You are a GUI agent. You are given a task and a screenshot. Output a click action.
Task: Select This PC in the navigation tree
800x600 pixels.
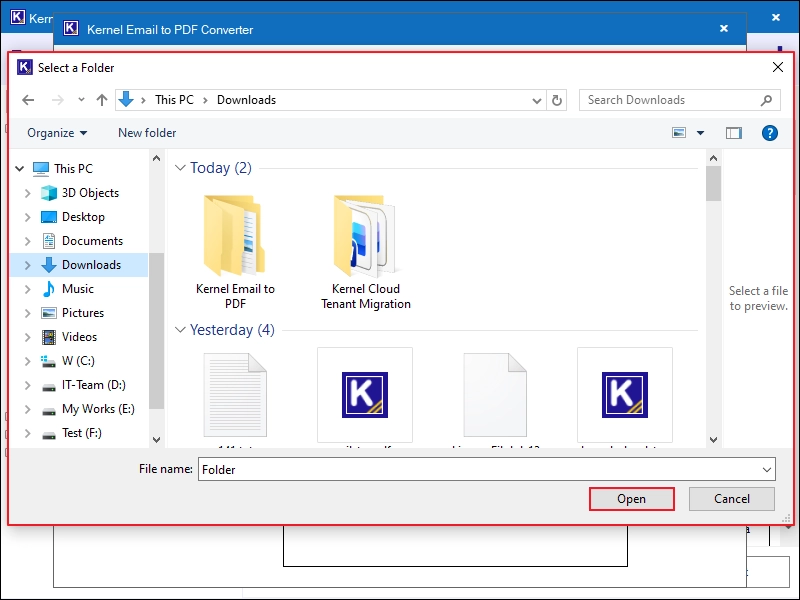73,168
